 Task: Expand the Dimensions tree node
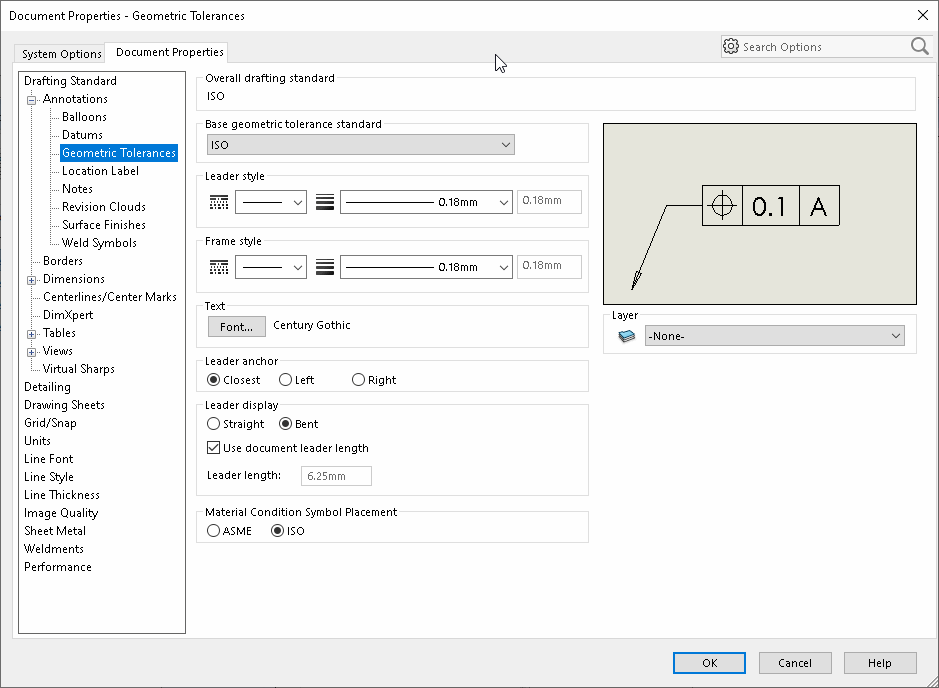(32, 280)
